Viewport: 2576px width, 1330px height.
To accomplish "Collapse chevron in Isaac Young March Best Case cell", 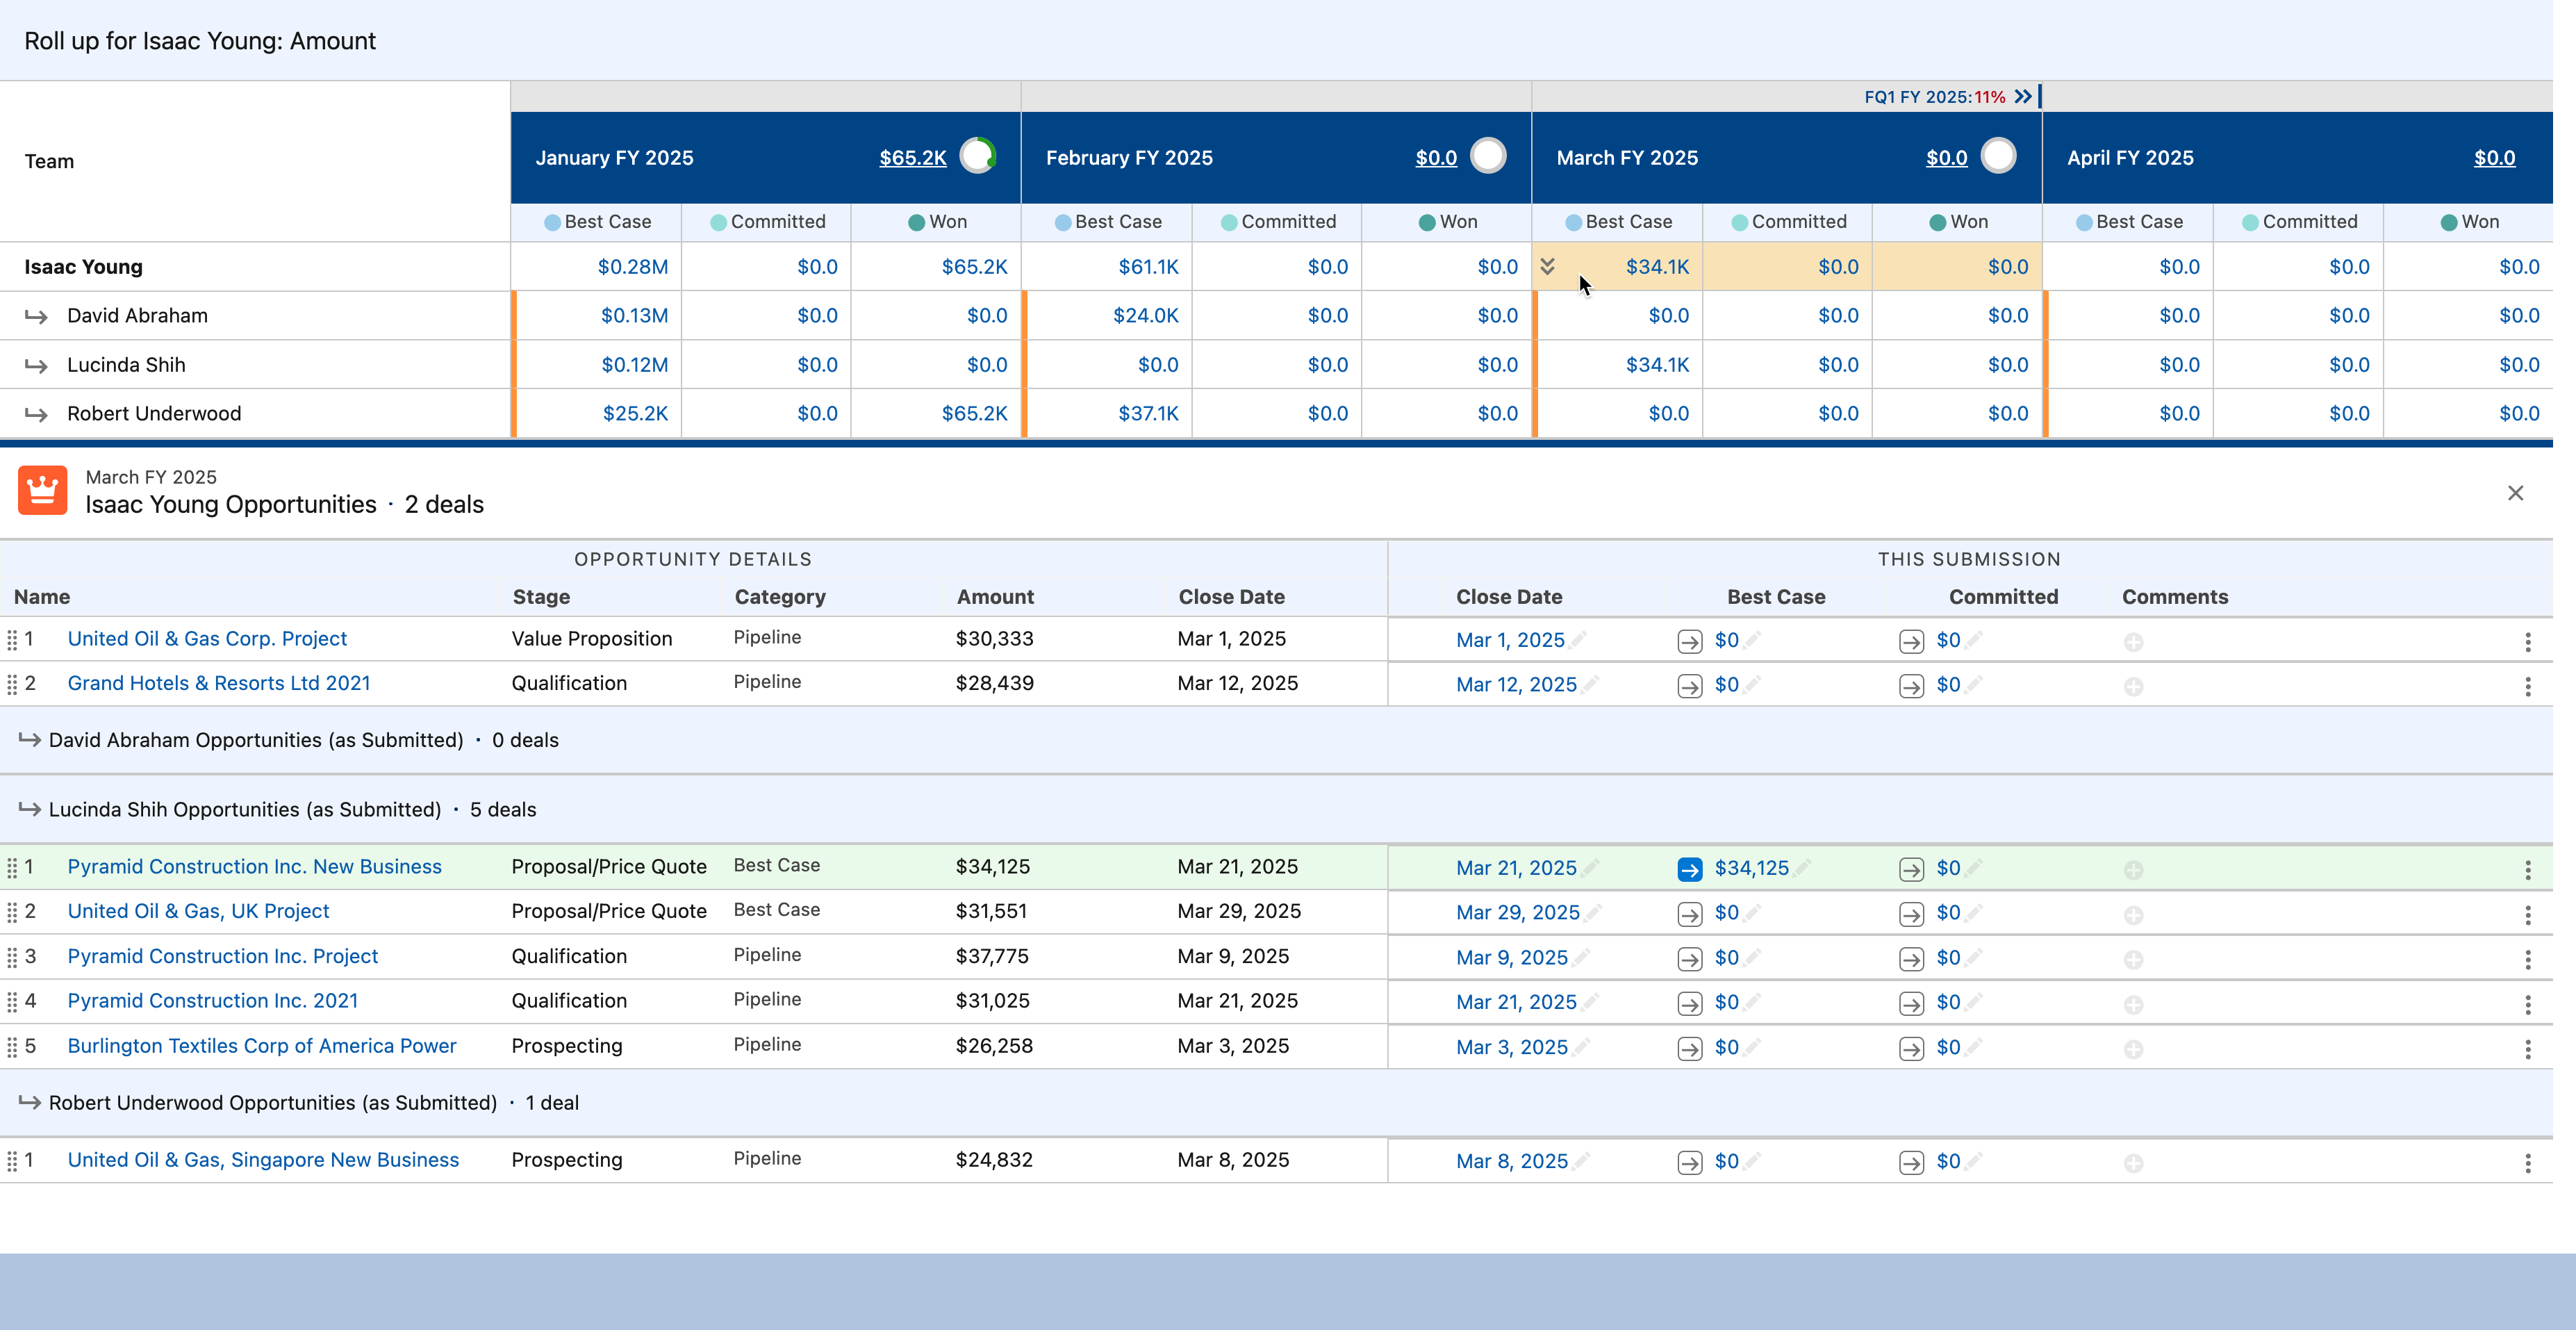I will click(x=1547, y=266).
